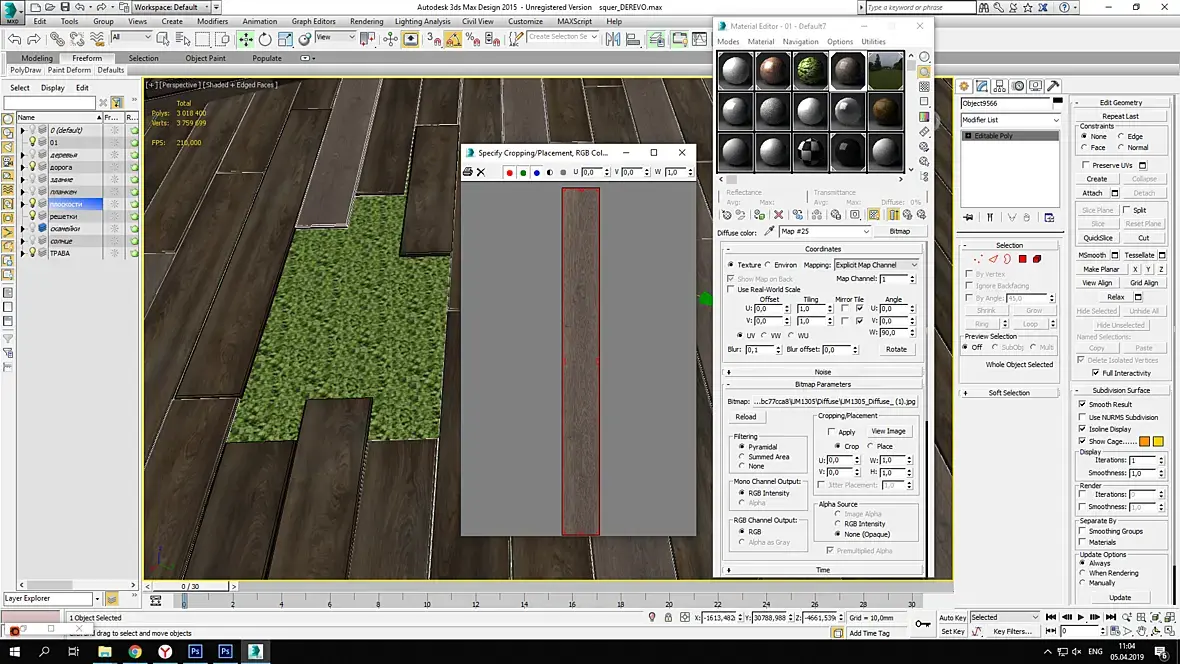1180x664 pixels.
Task: Enable the Apply cropping checkbox
Action: (x=832, y=432)
